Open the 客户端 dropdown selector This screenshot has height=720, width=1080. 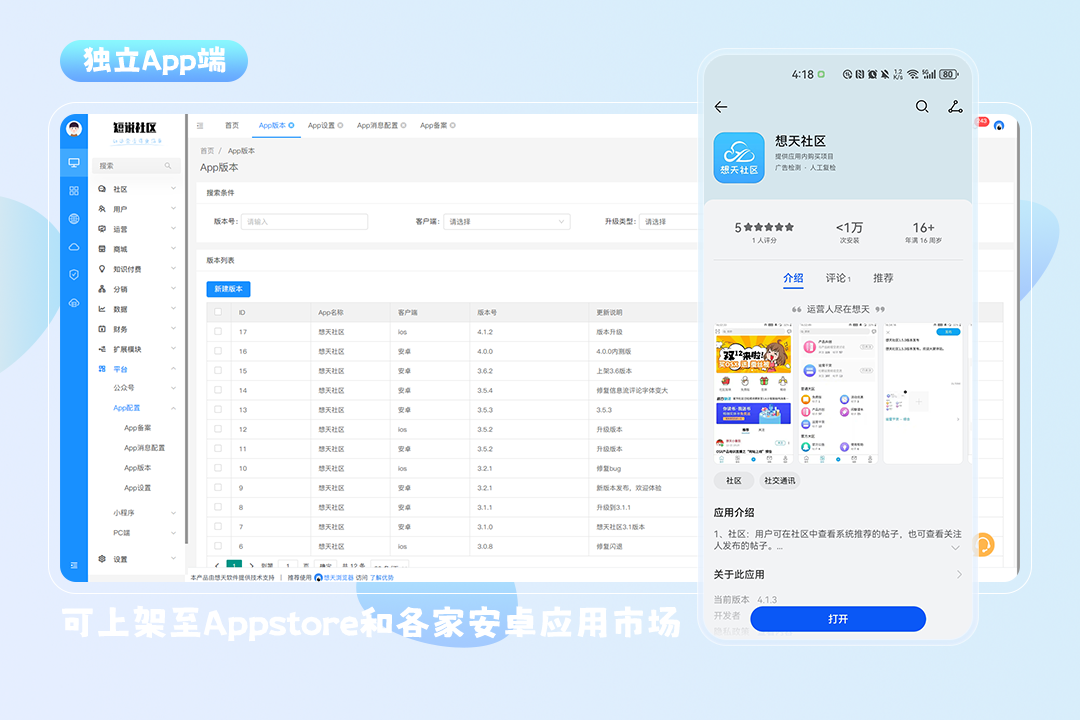[507, 222]
